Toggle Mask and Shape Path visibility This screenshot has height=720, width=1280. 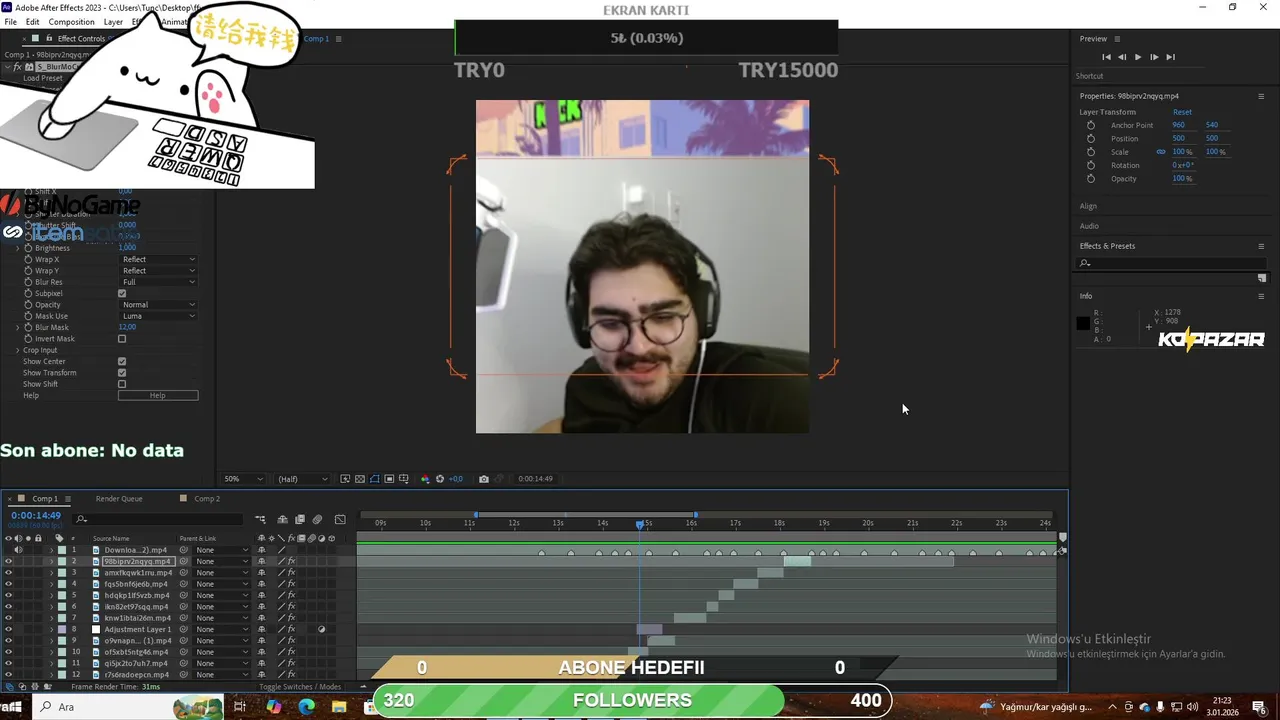tap(375, 479)
